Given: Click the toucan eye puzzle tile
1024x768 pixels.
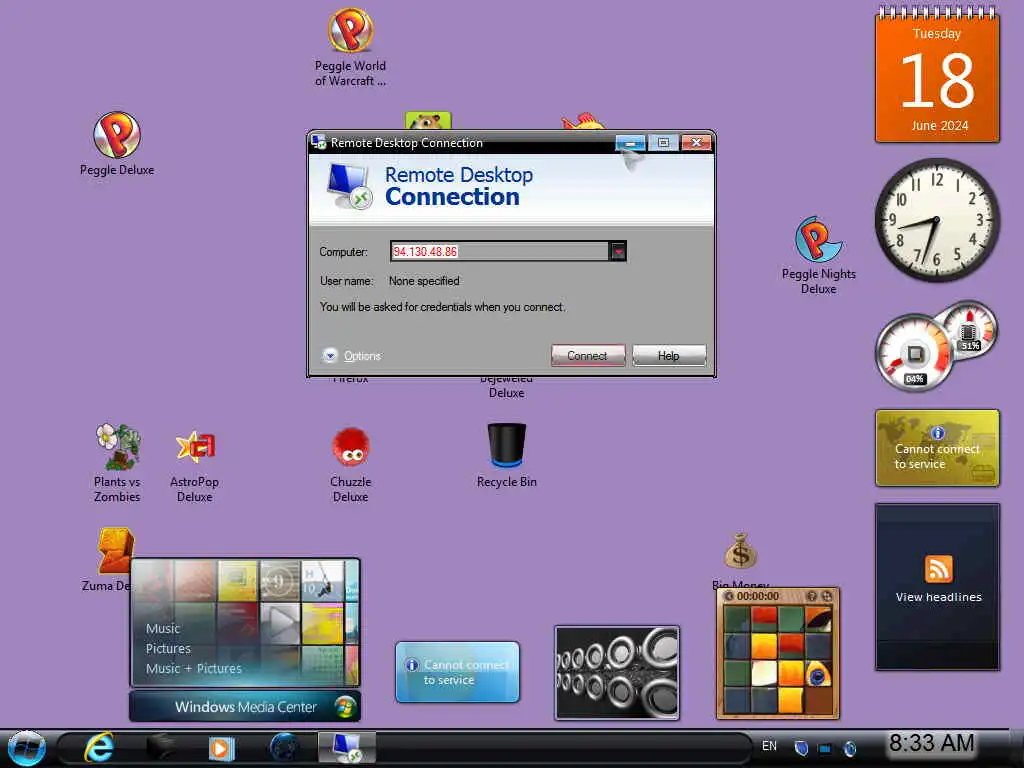Looking at the screenshot, I should point(818,674).
